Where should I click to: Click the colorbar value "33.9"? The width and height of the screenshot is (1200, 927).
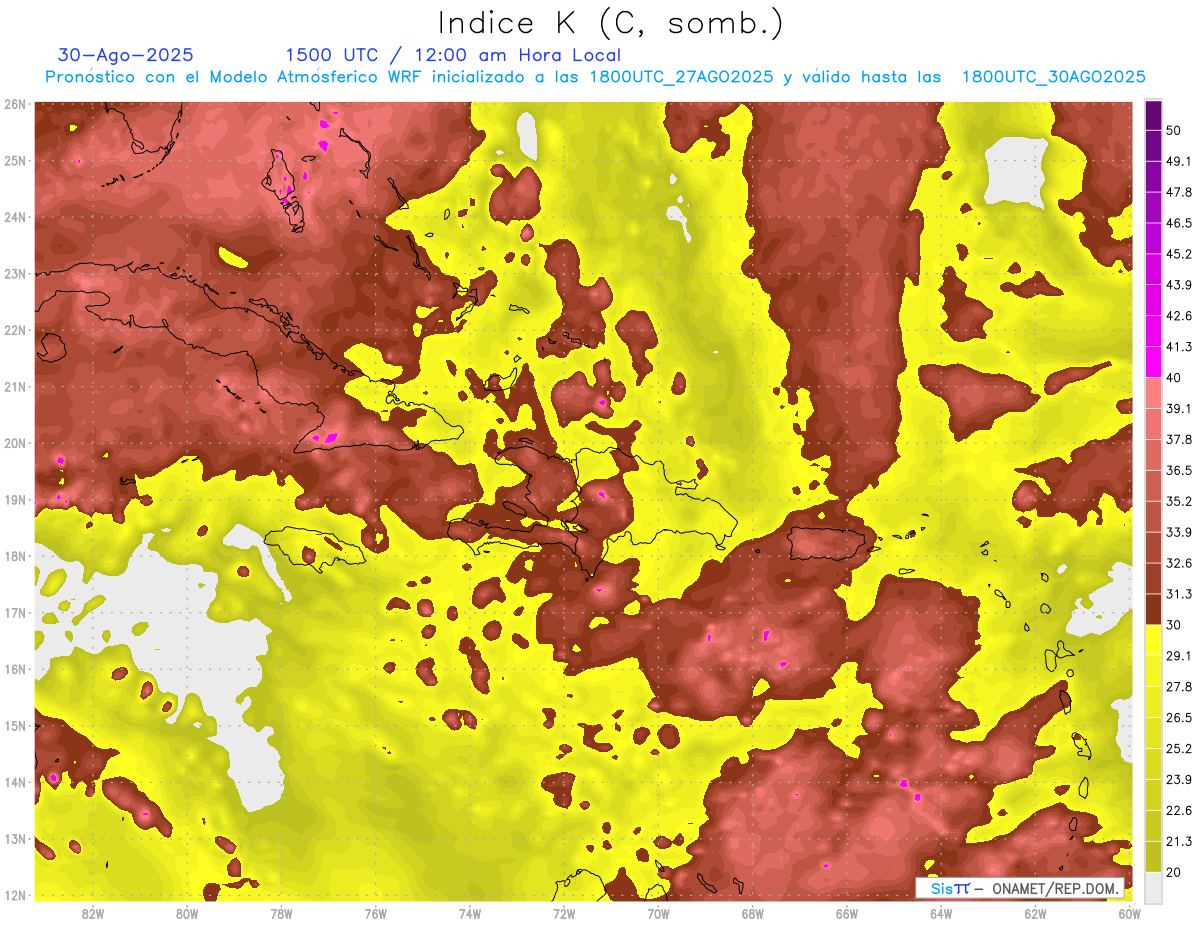(1178, 532)
